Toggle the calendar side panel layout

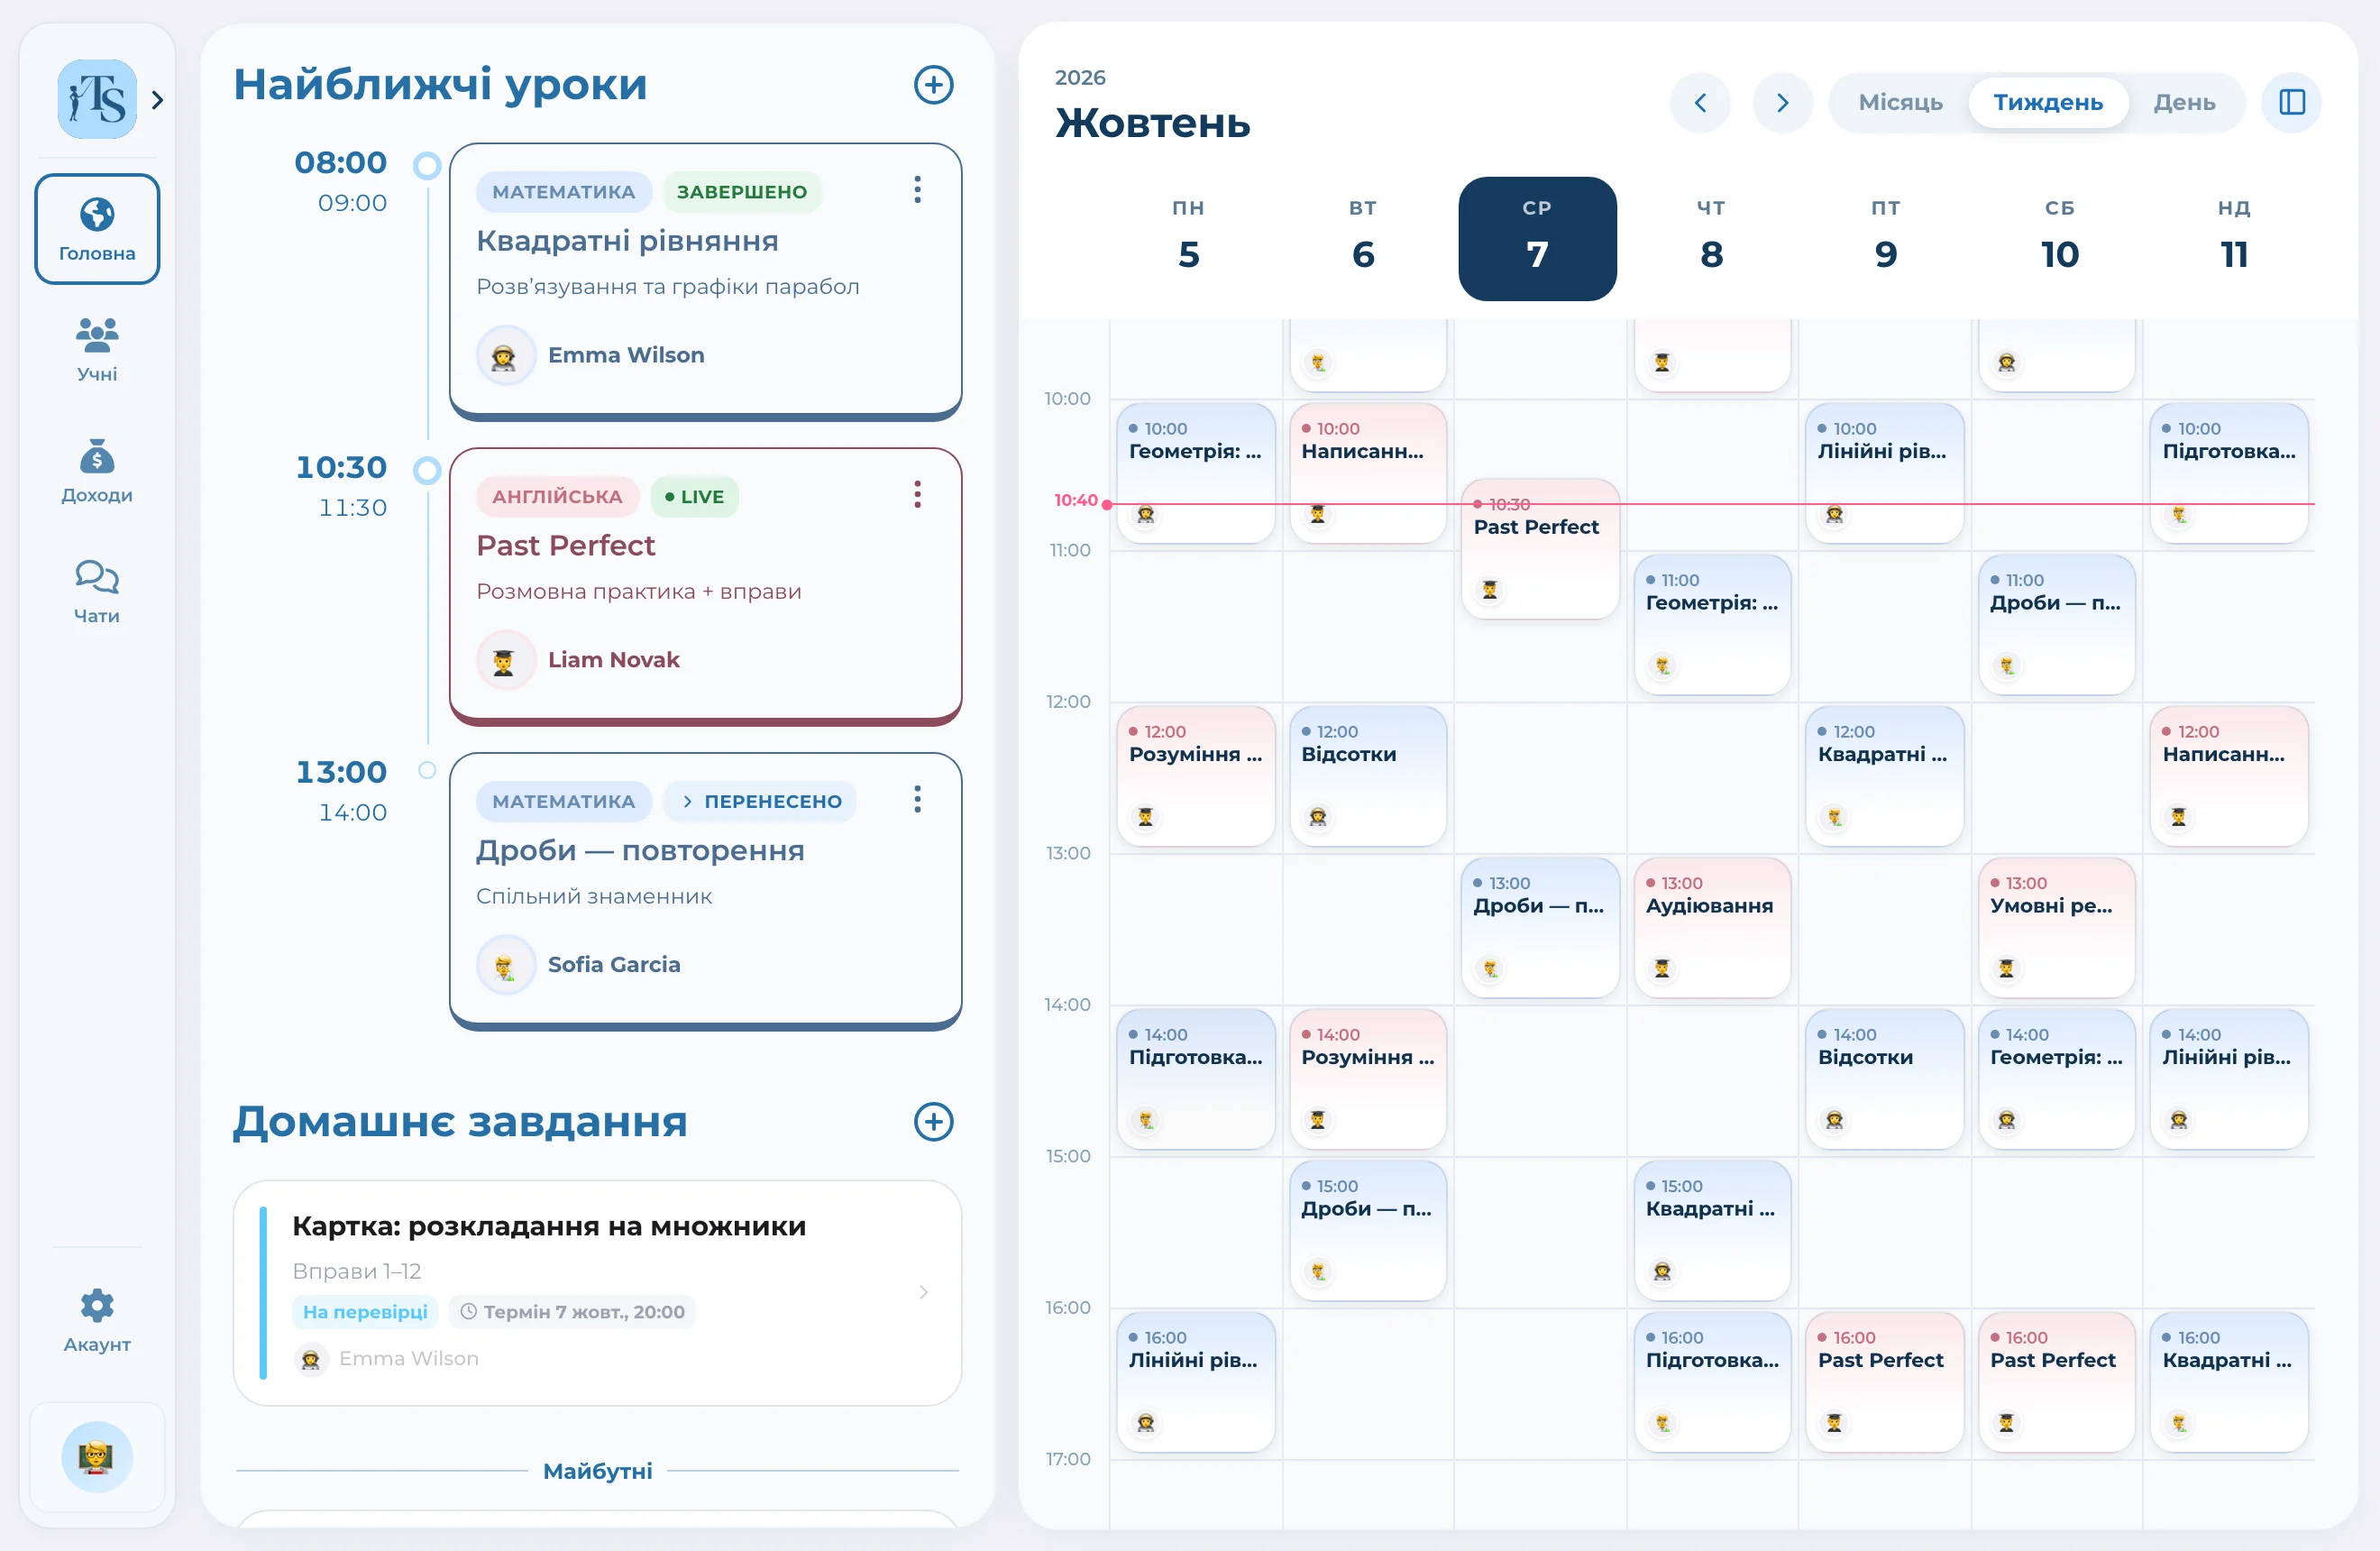point(2291,102)
